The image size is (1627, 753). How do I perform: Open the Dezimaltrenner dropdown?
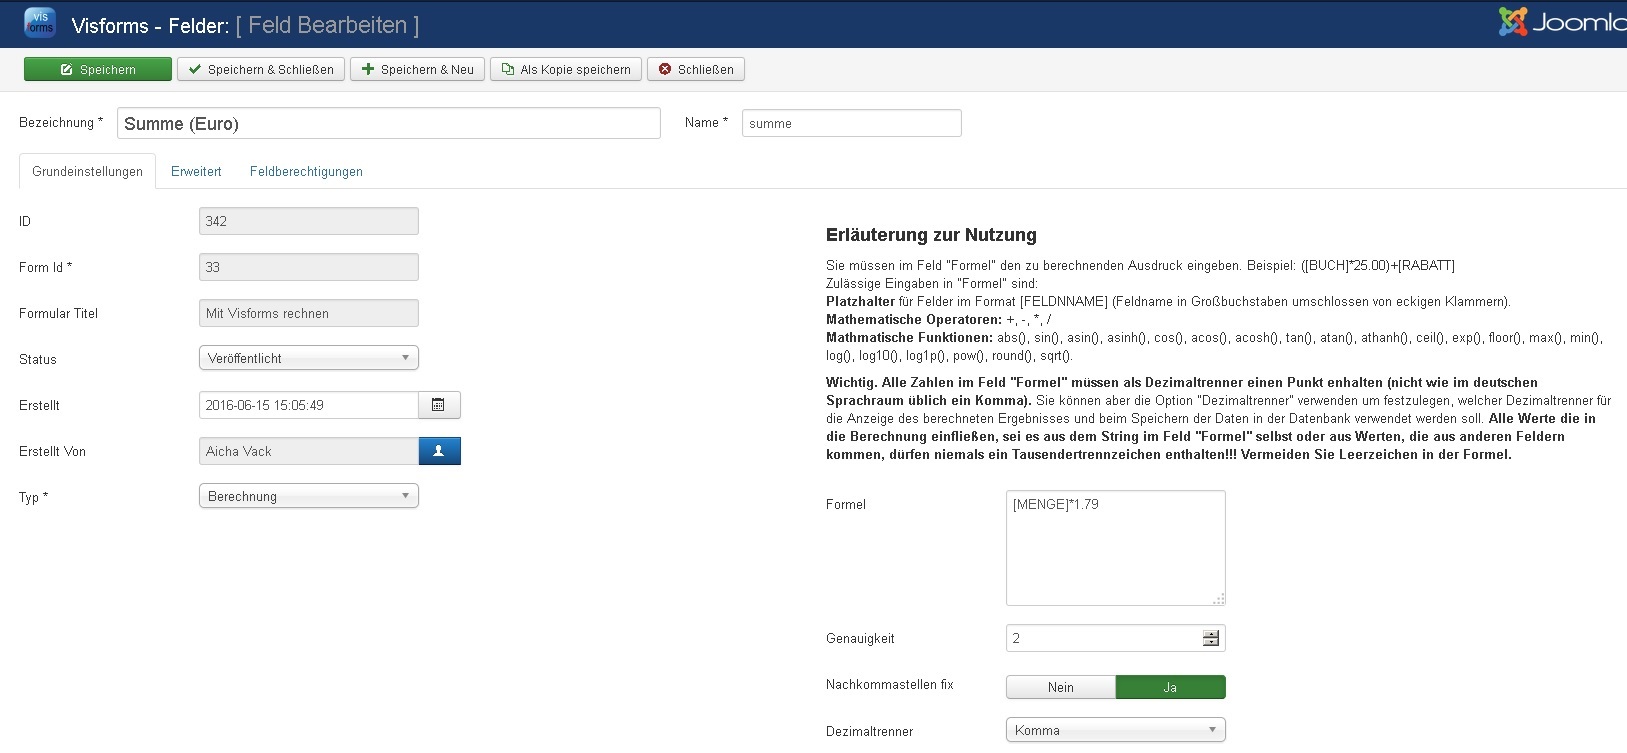[1115, 730]
